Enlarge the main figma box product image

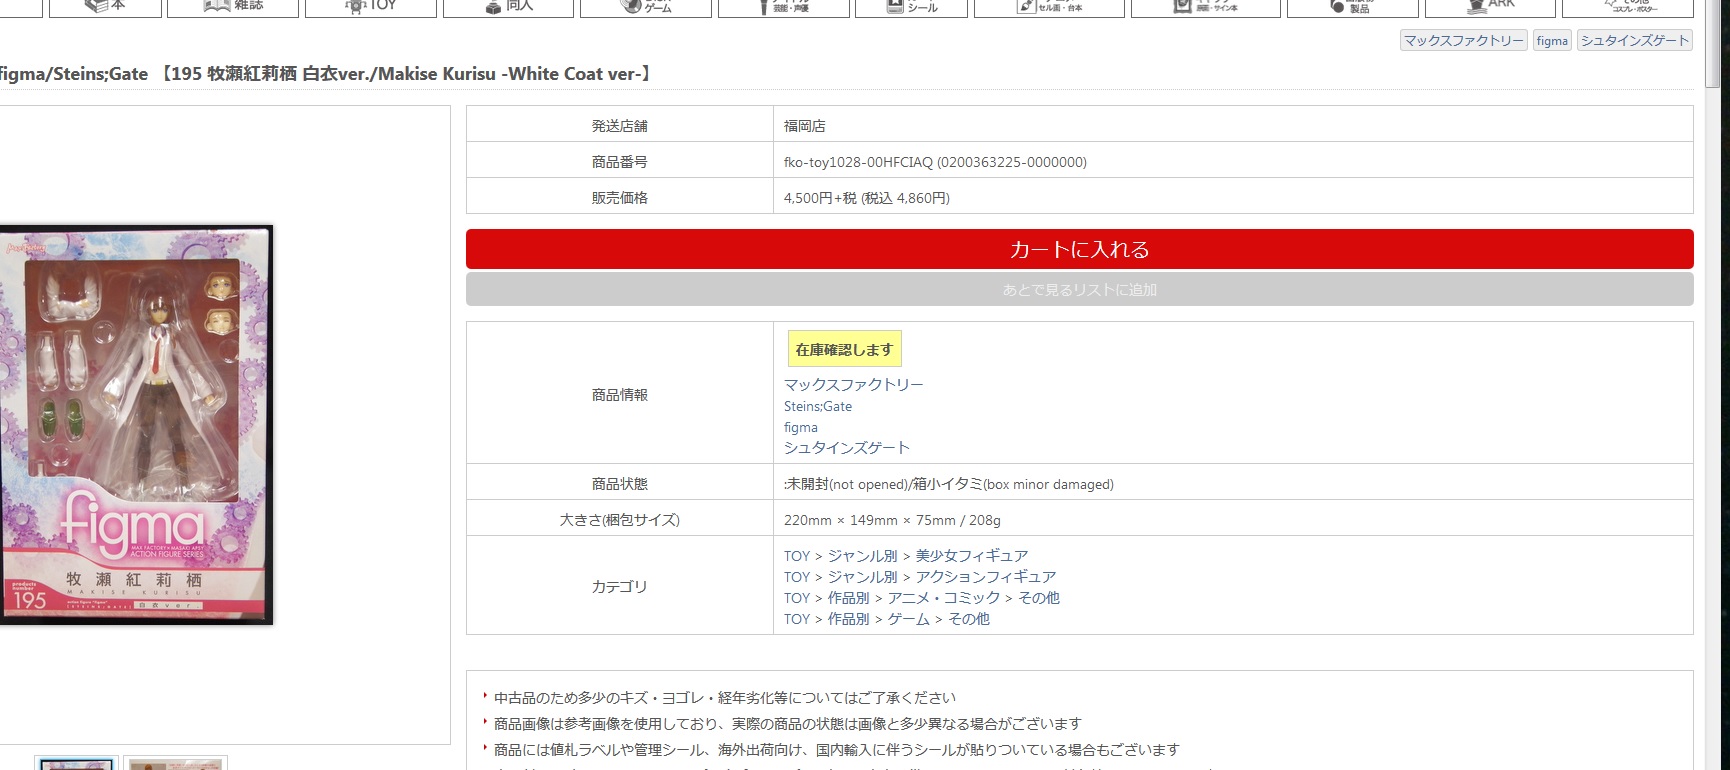point(136,425)
